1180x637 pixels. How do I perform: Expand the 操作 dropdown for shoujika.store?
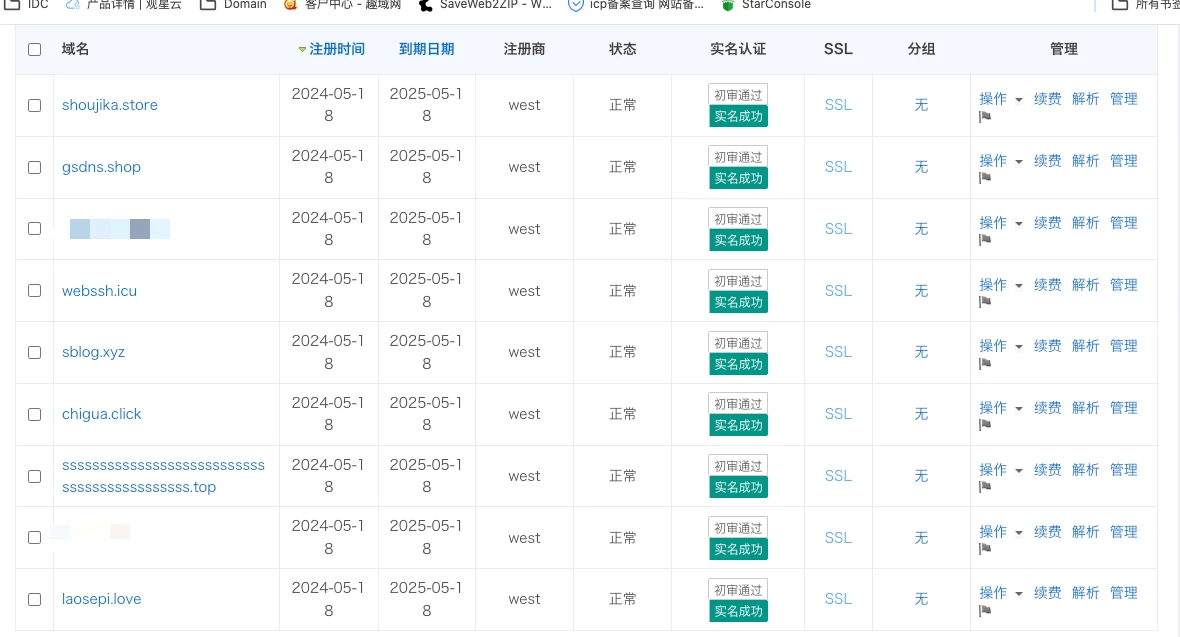click(x=1001, y=99)
